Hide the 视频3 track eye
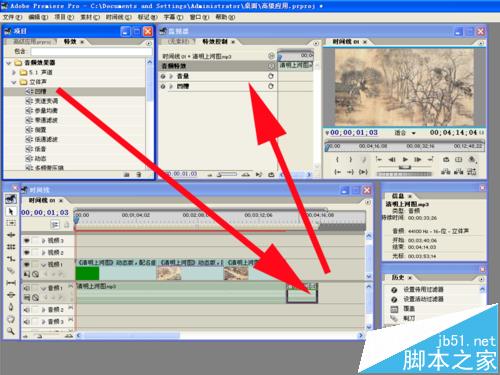The image size is (500, 375). [x=27, y=240]
